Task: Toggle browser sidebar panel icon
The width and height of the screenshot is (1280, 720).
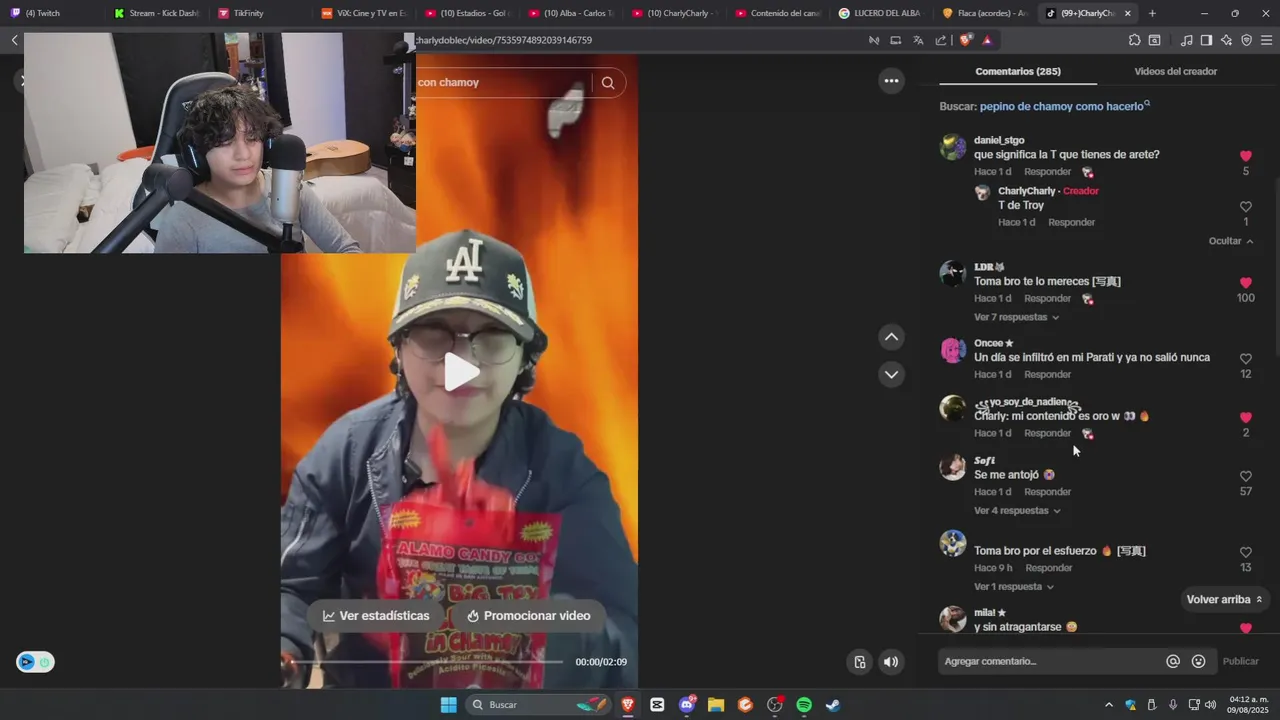Action: pos(1206,40)
